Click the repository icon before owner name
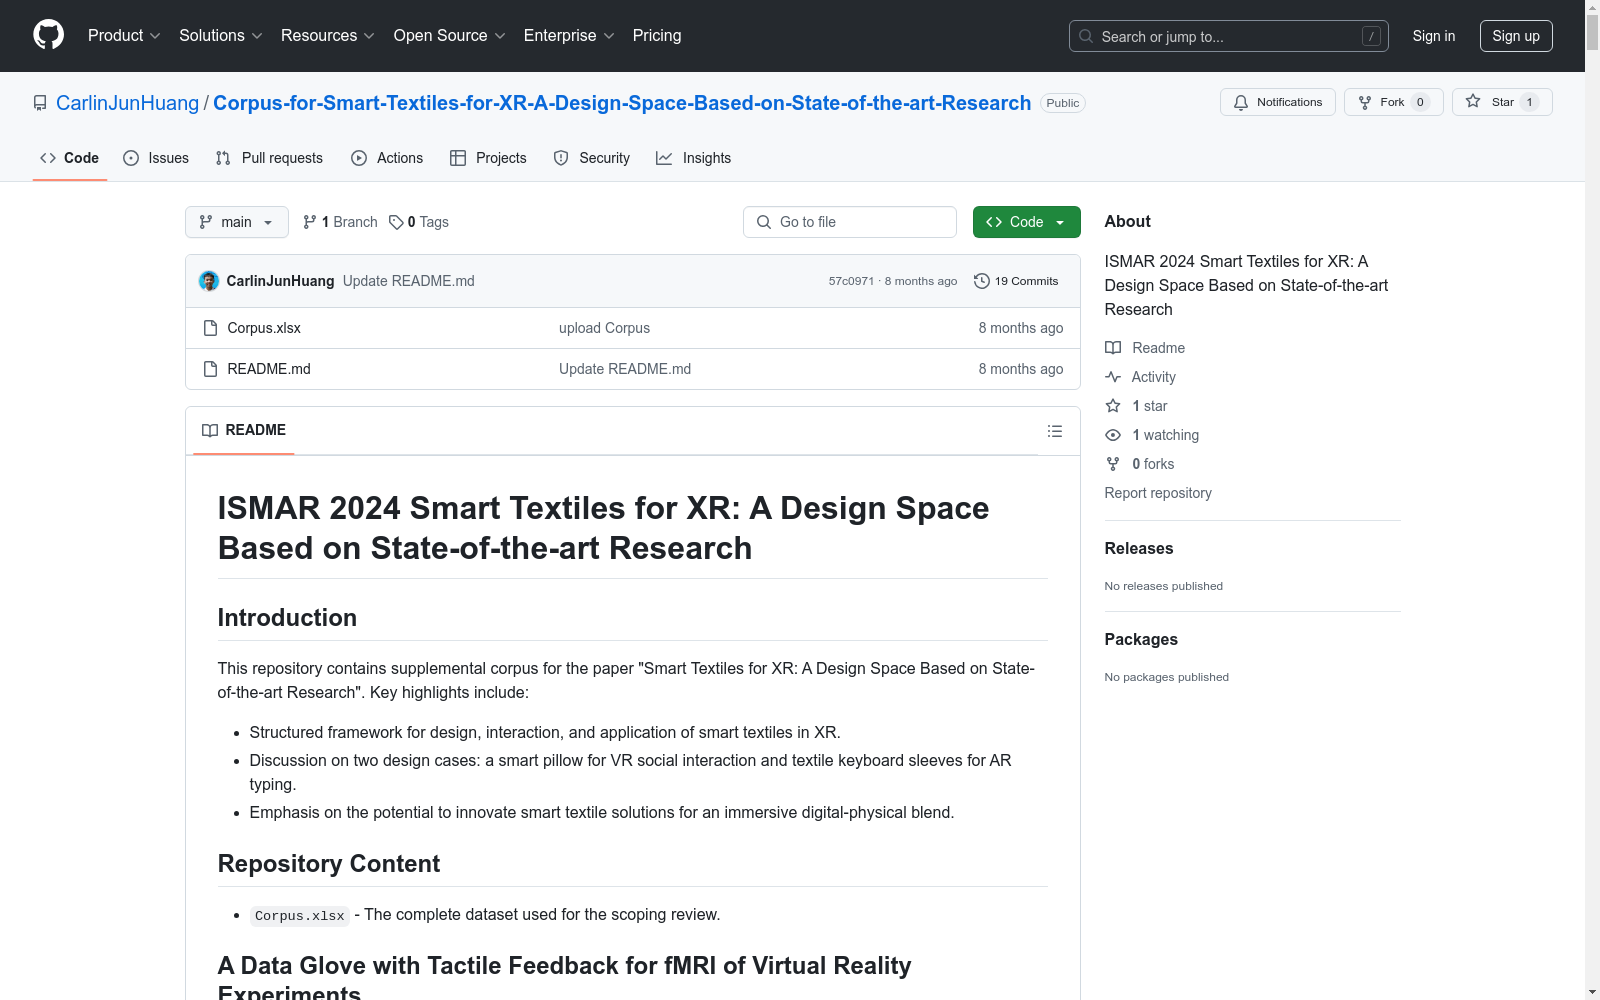 point(40,103)
